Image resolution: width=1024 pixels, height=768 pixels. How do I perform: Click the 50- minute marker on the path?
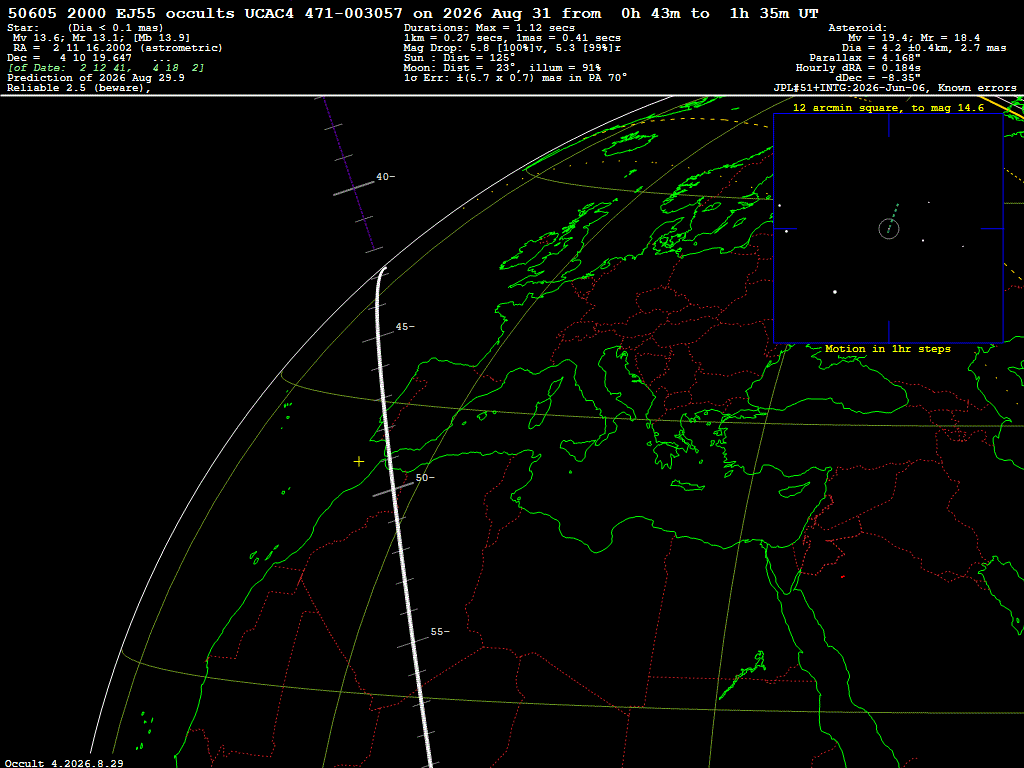click(x=424, y=478)
